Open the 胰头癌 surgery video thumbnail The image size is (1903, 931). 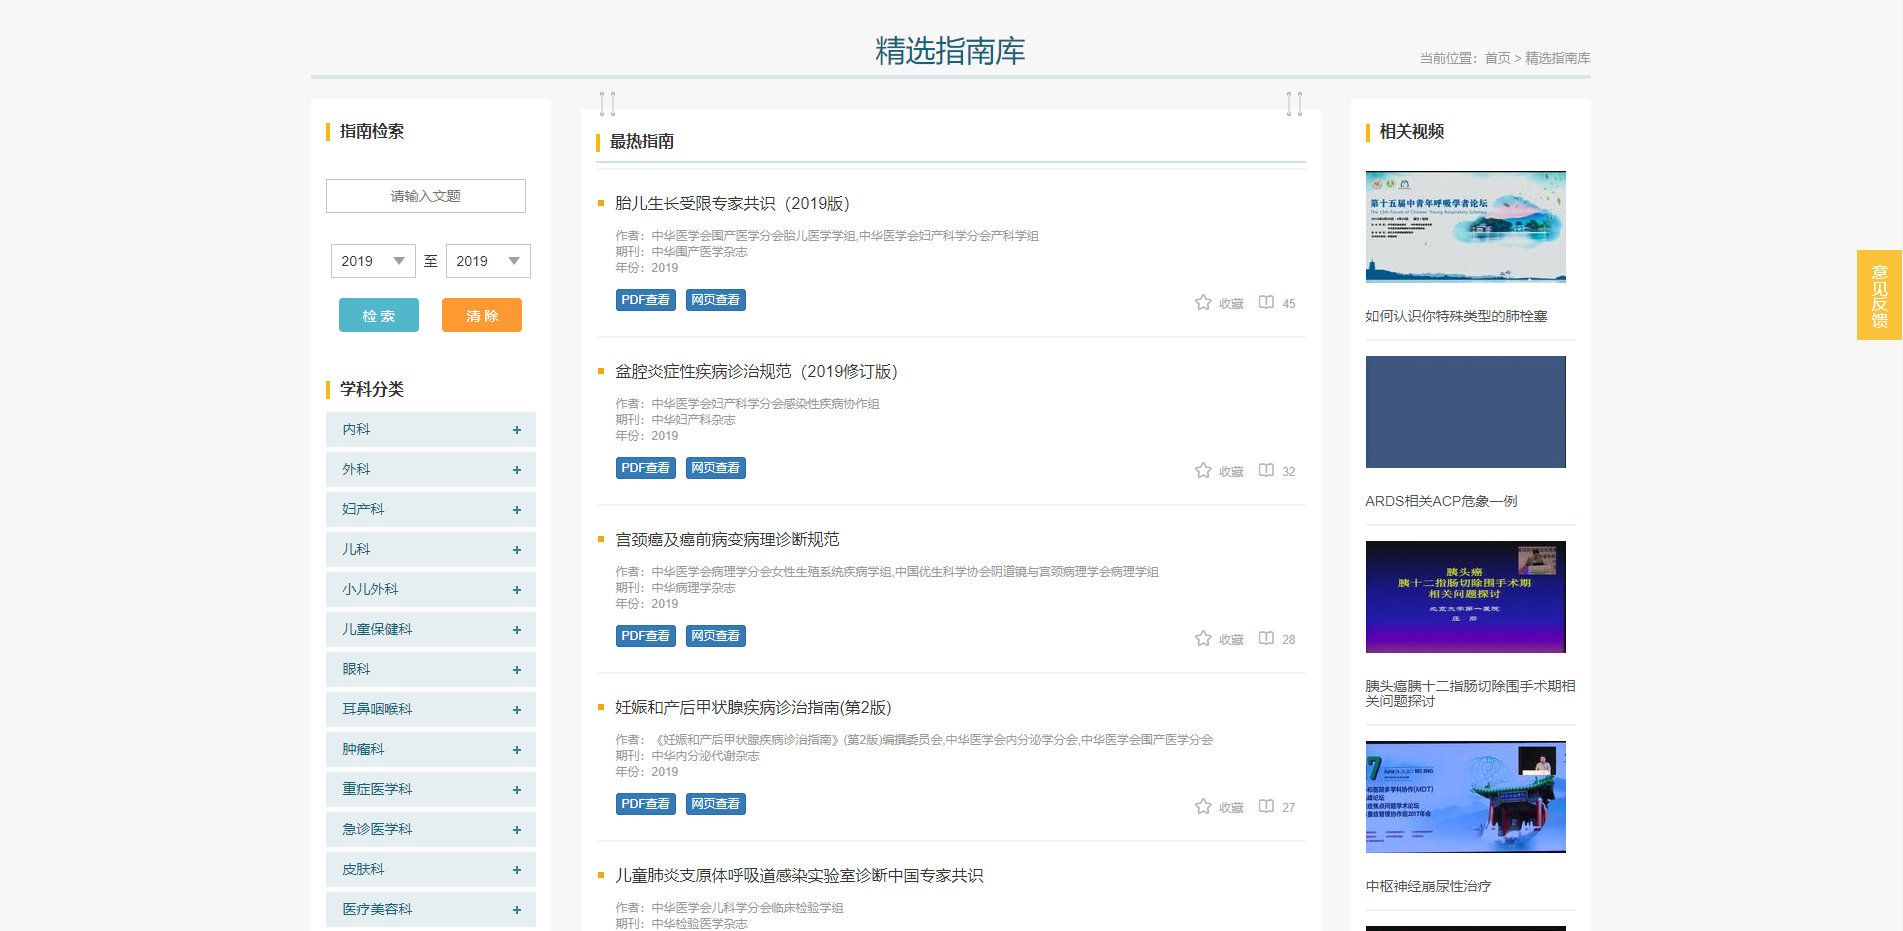(1465, 597)
